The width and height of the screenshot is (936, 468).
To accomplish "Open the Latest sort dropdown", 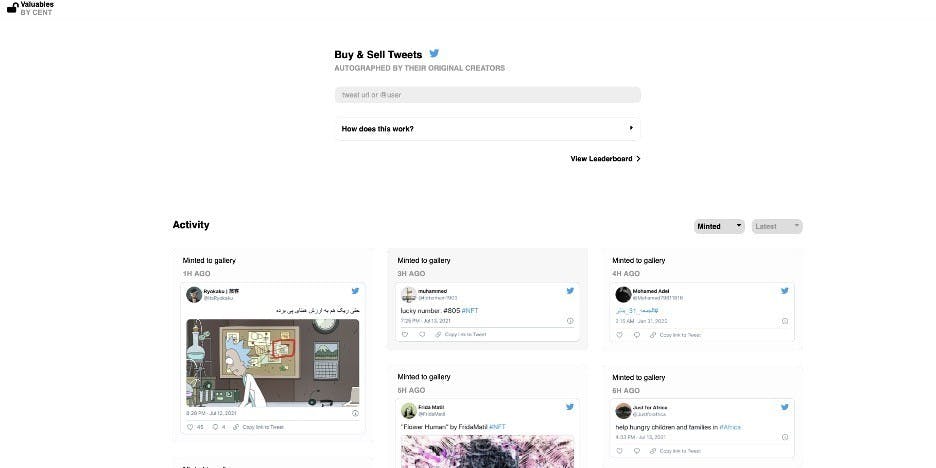I will 777,226.
